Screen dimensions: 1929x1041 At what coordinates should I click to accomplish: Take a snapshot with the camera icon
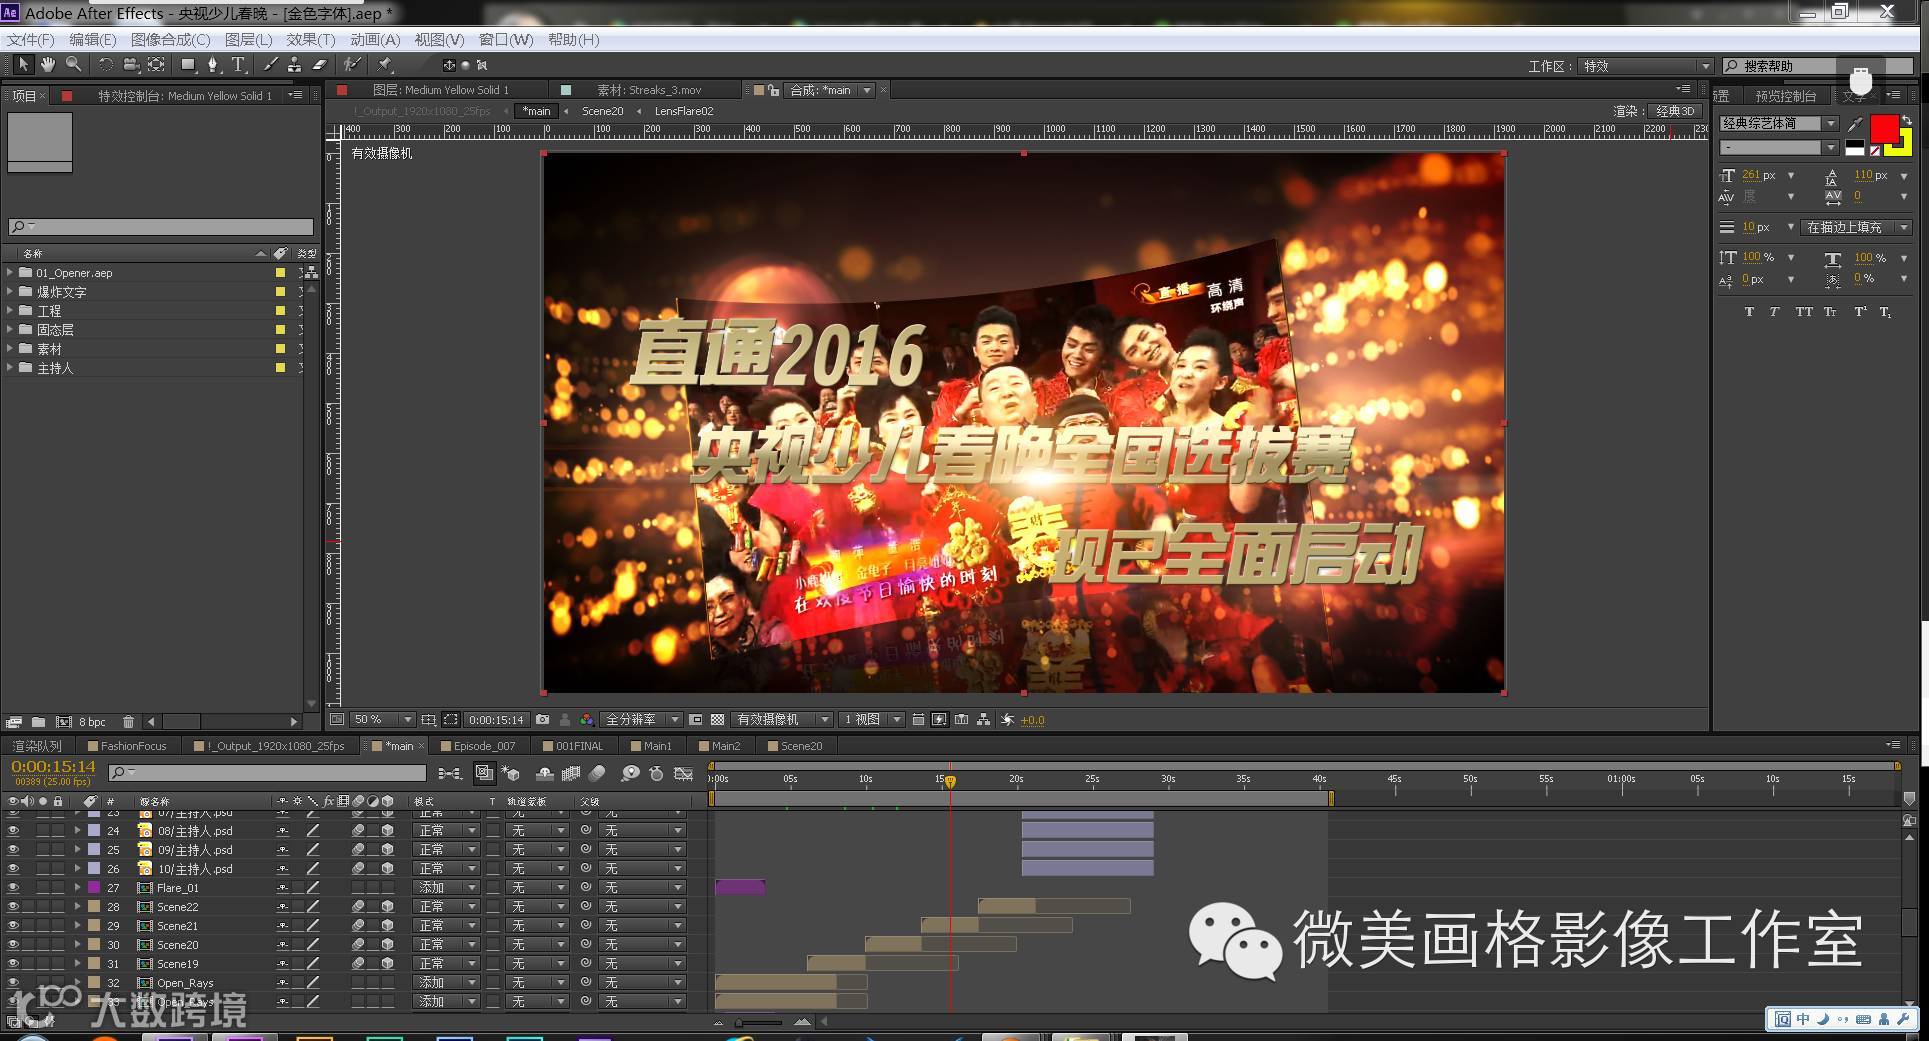[542, 720]
